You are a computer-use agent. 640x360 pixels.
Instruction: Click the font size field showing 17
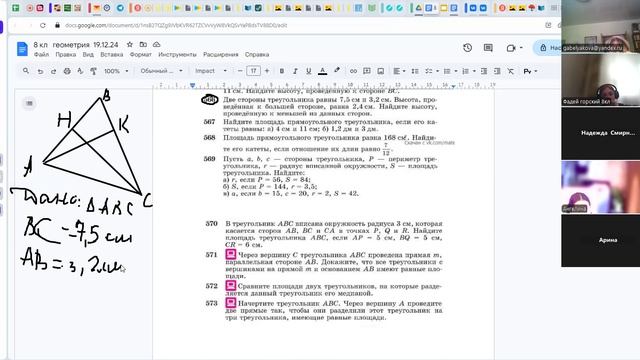(253, 71)
